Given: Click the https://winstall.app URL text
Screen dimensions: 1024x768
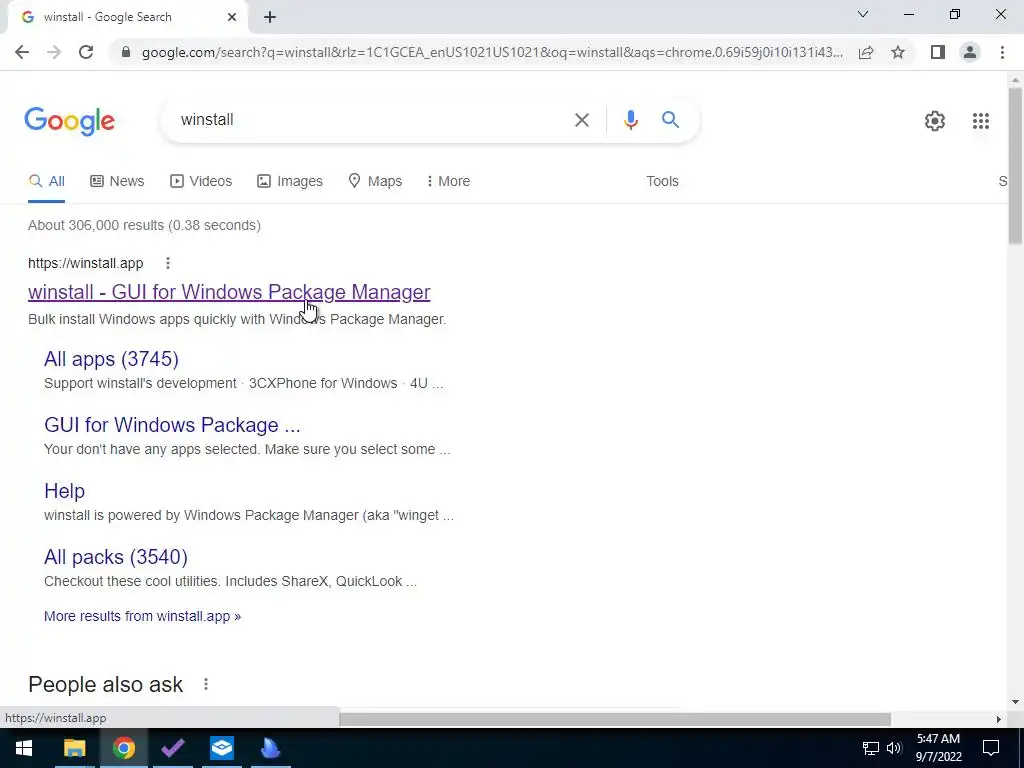Looking at the screenshot, I should click(86, 263).
